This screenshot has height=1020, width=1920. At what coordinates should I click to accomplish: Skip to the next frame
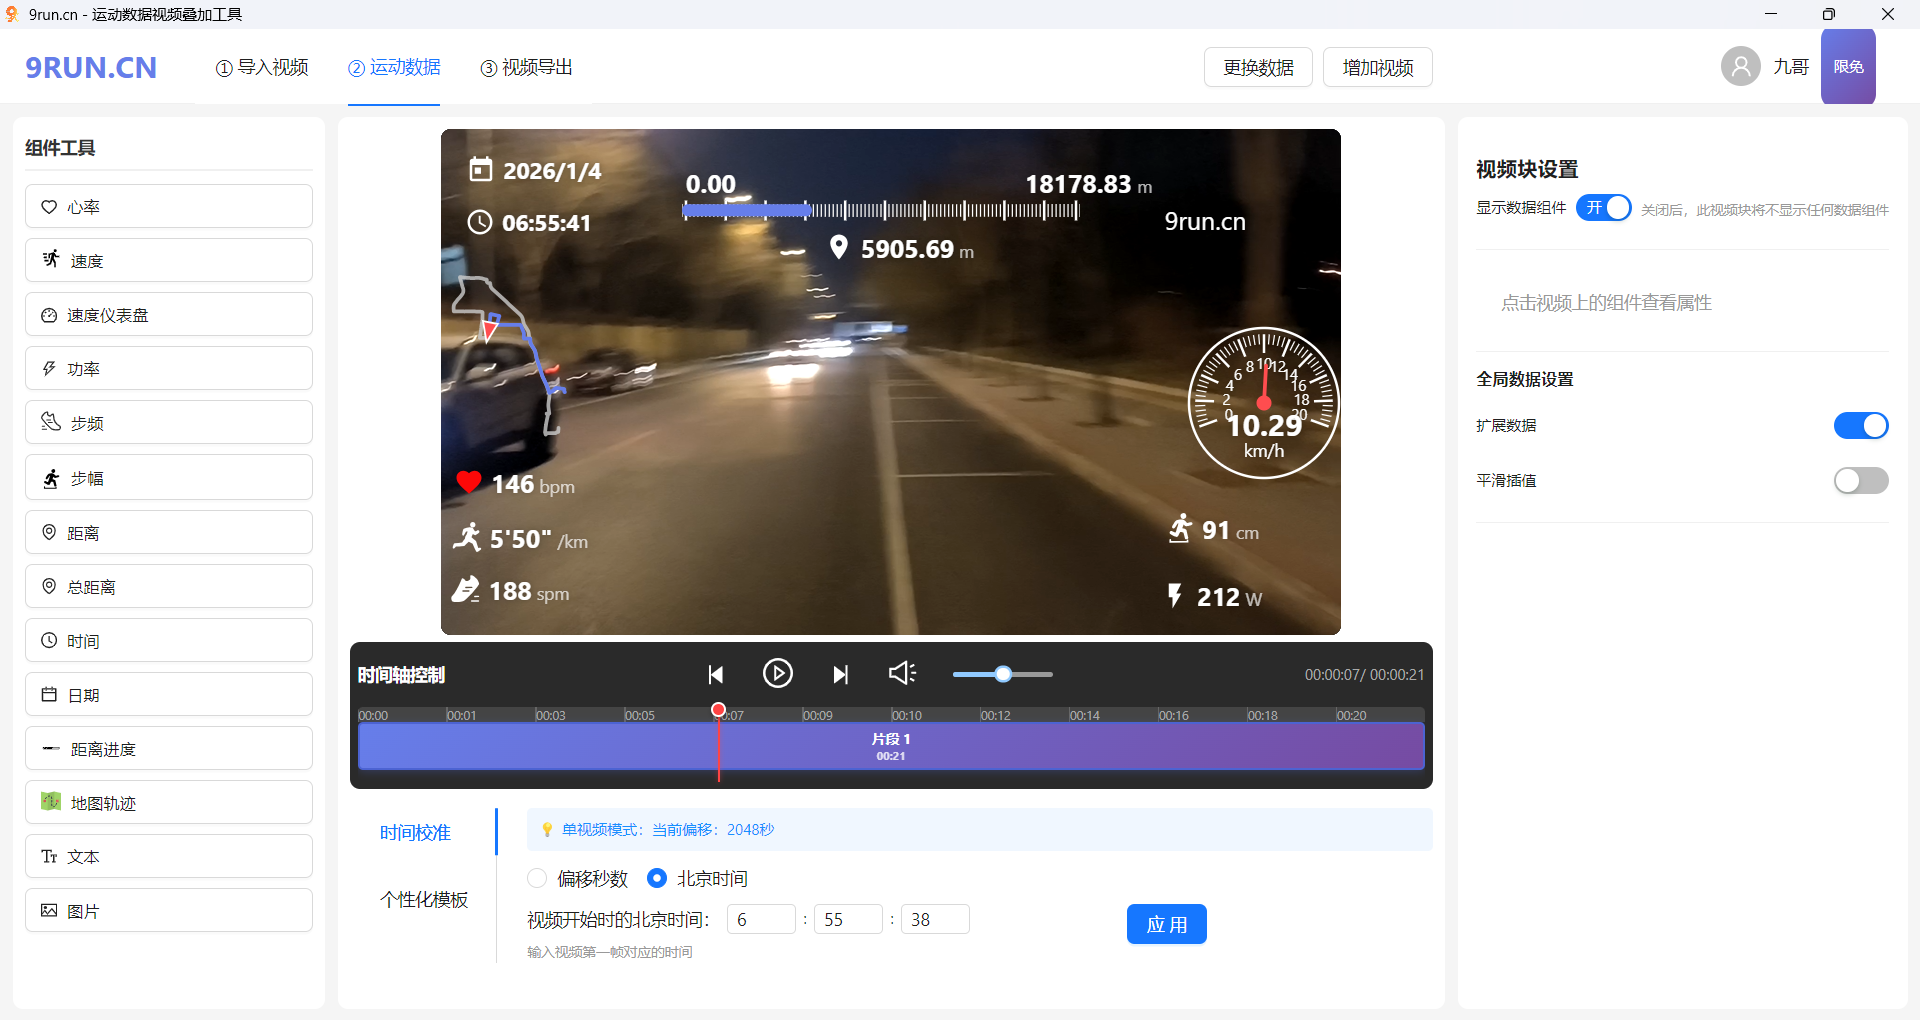tap(840, 674)
